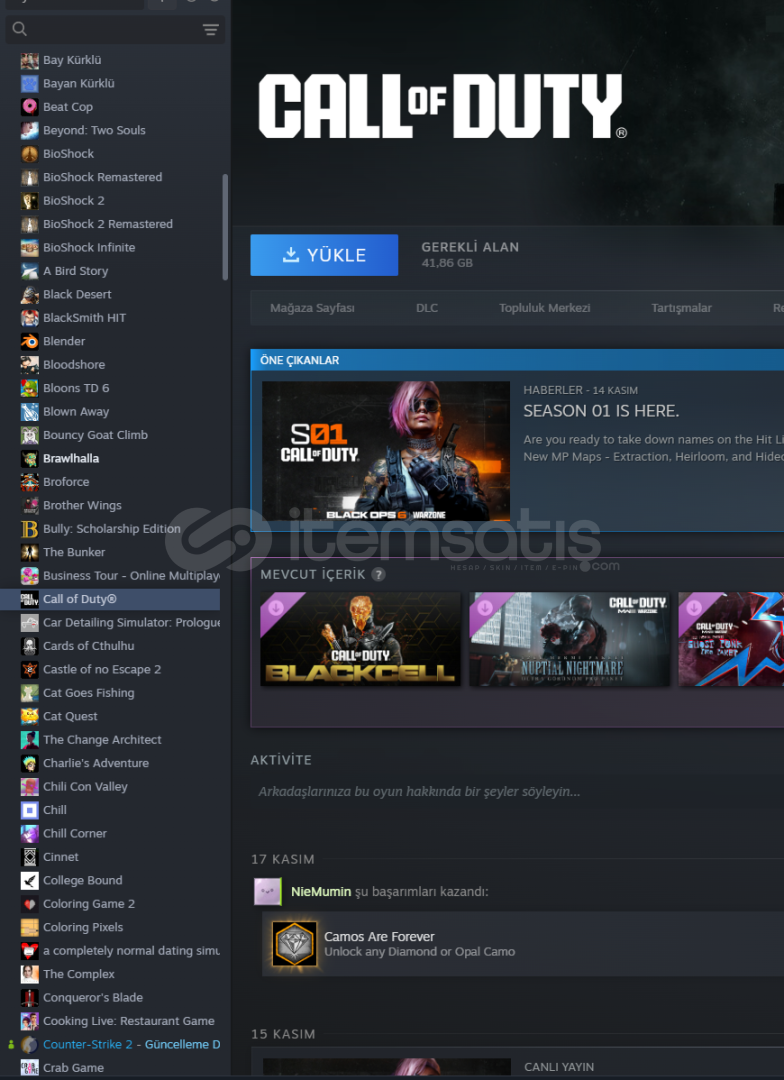Select a completely normal dating simulator entry
This screenshot has width=784, height=1080.
pyautogui.click(x=131, y=951)
